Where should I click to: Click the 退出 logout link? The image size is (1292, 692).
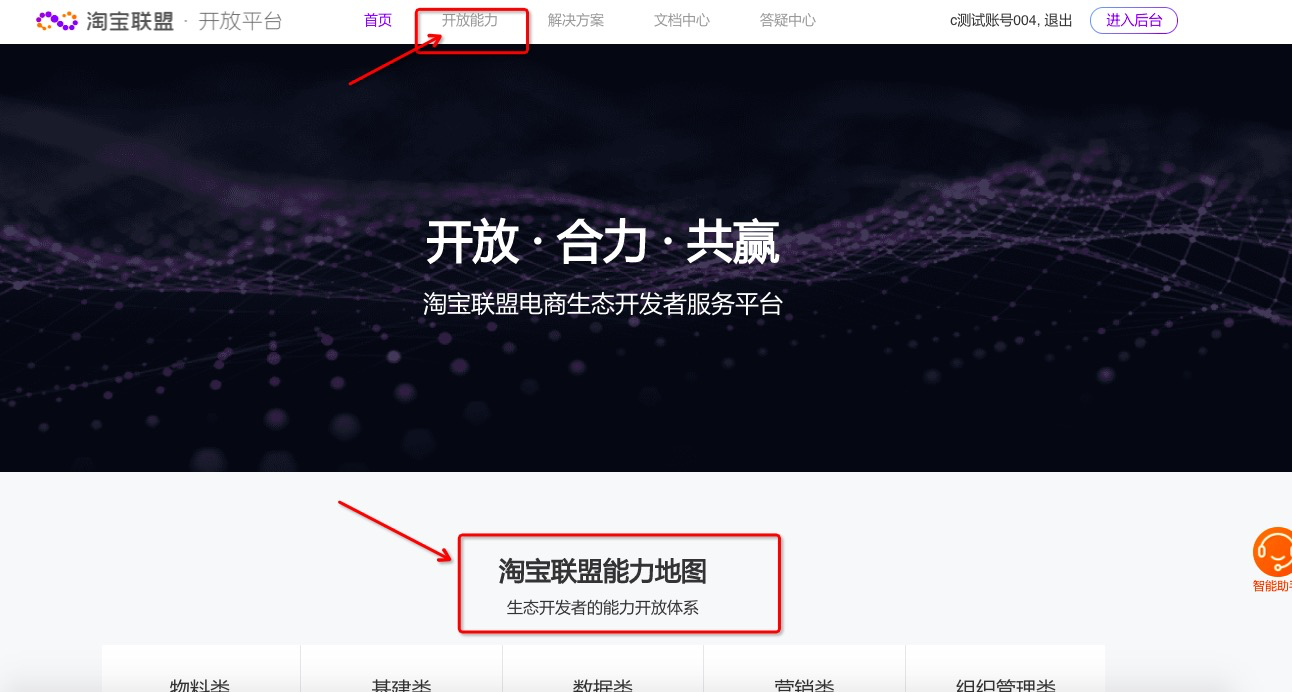click(1058, 20)
